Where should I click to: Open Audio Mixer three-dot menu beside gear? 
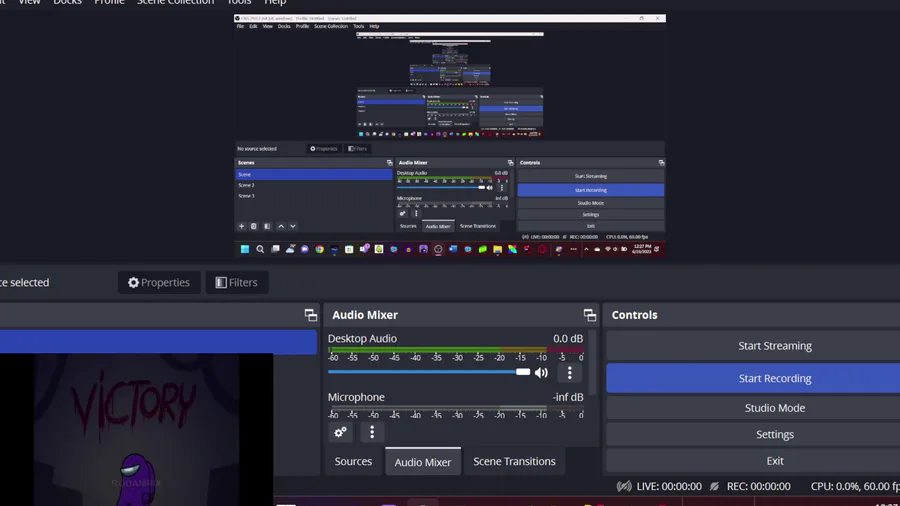(x=372, y=432)
